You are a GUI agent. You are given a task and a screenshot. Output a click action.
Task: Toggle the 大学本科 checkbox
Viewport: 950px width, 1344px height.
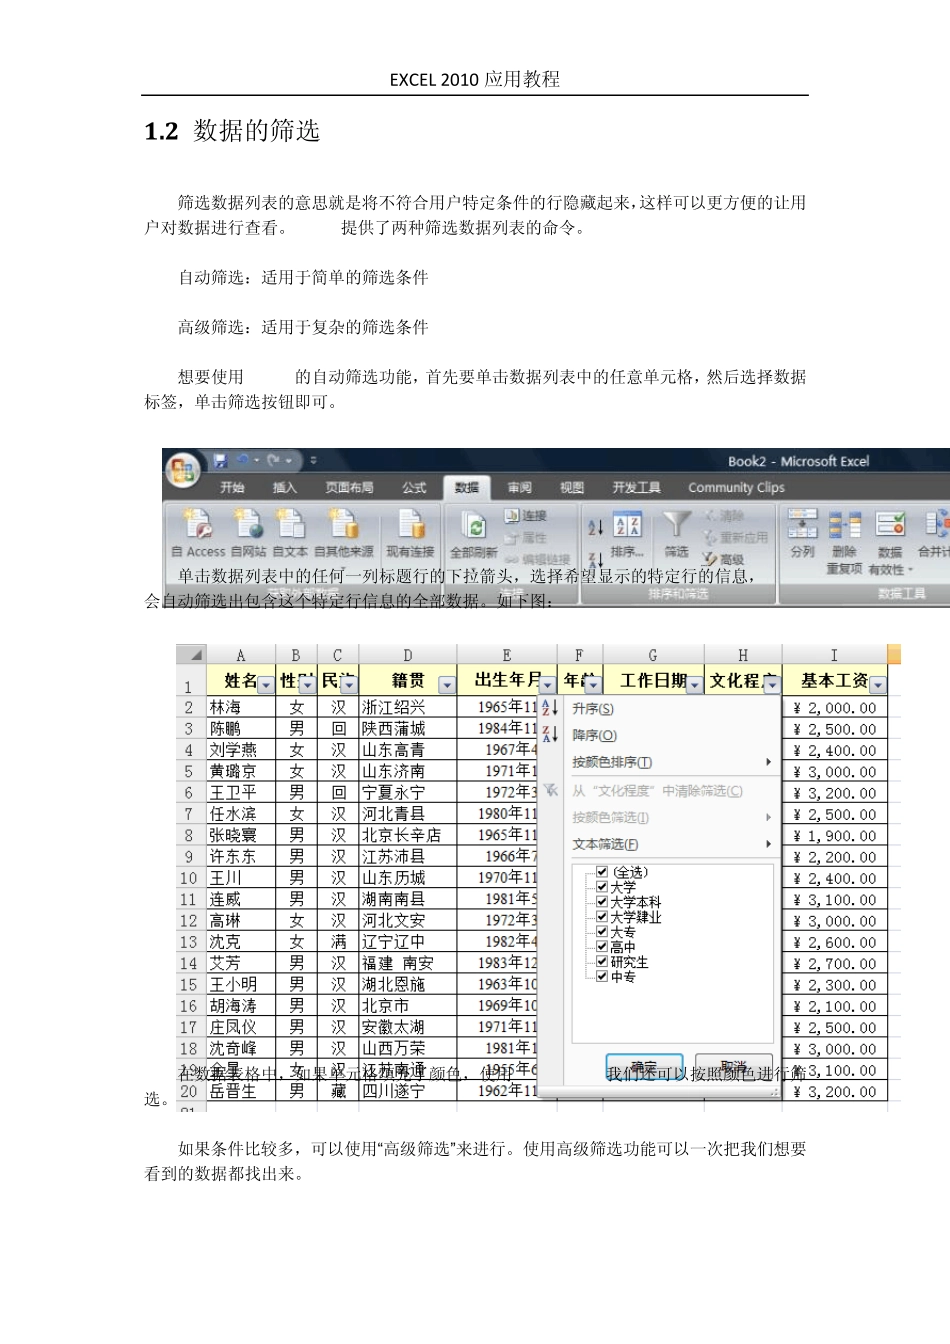[x=602, y=902]
